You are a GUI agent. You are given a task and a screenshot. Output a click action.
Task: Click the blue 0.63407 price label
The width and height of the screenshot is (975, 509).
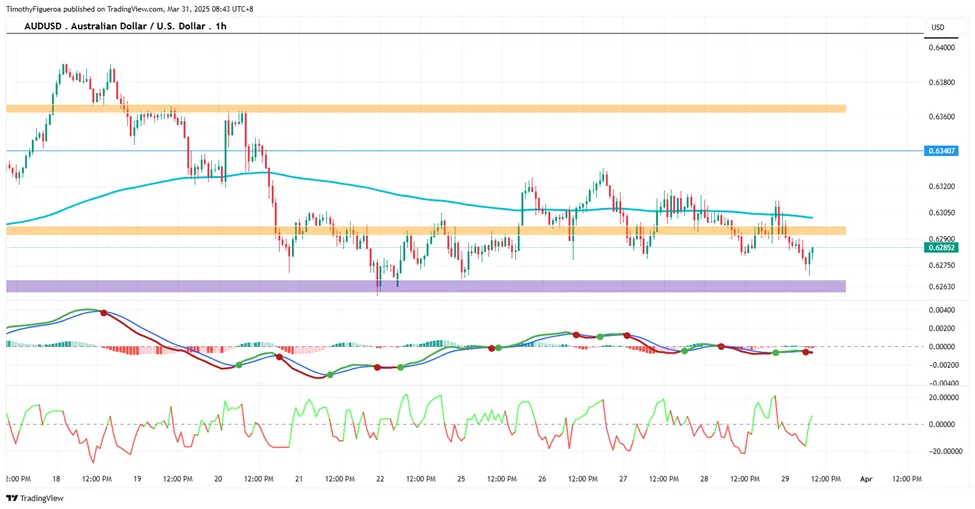click(x=941, y=151)
